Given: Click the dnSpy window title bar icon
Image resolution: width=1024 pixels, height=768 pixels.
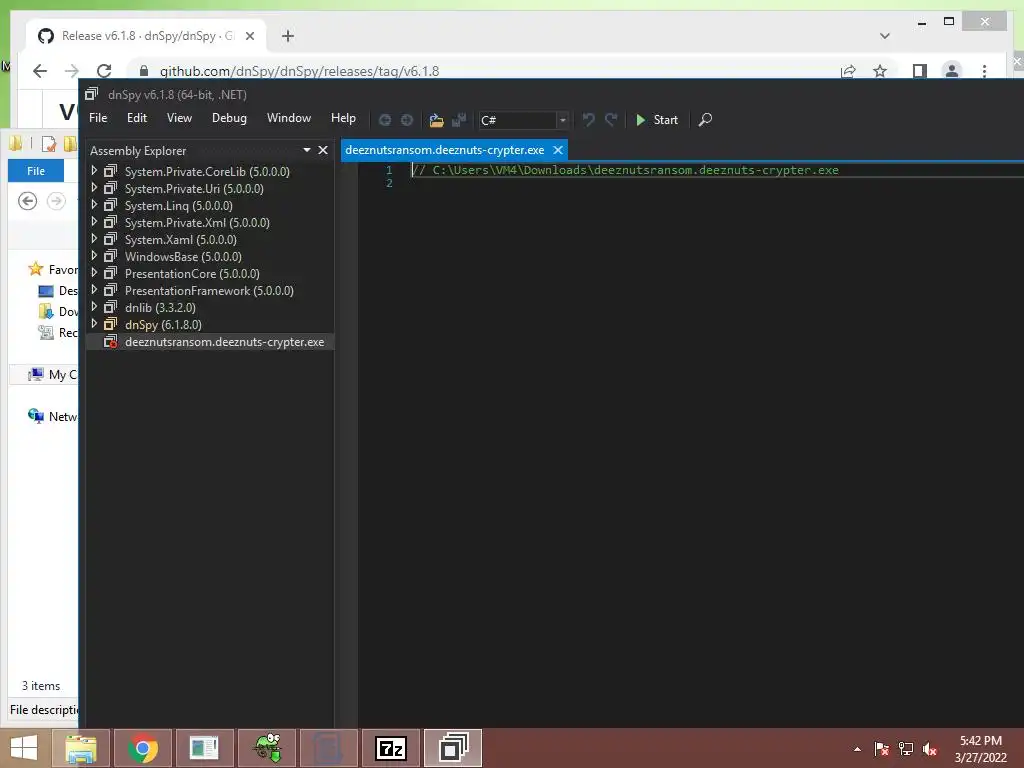Looking at the screenshot, I should click(91, 95).
